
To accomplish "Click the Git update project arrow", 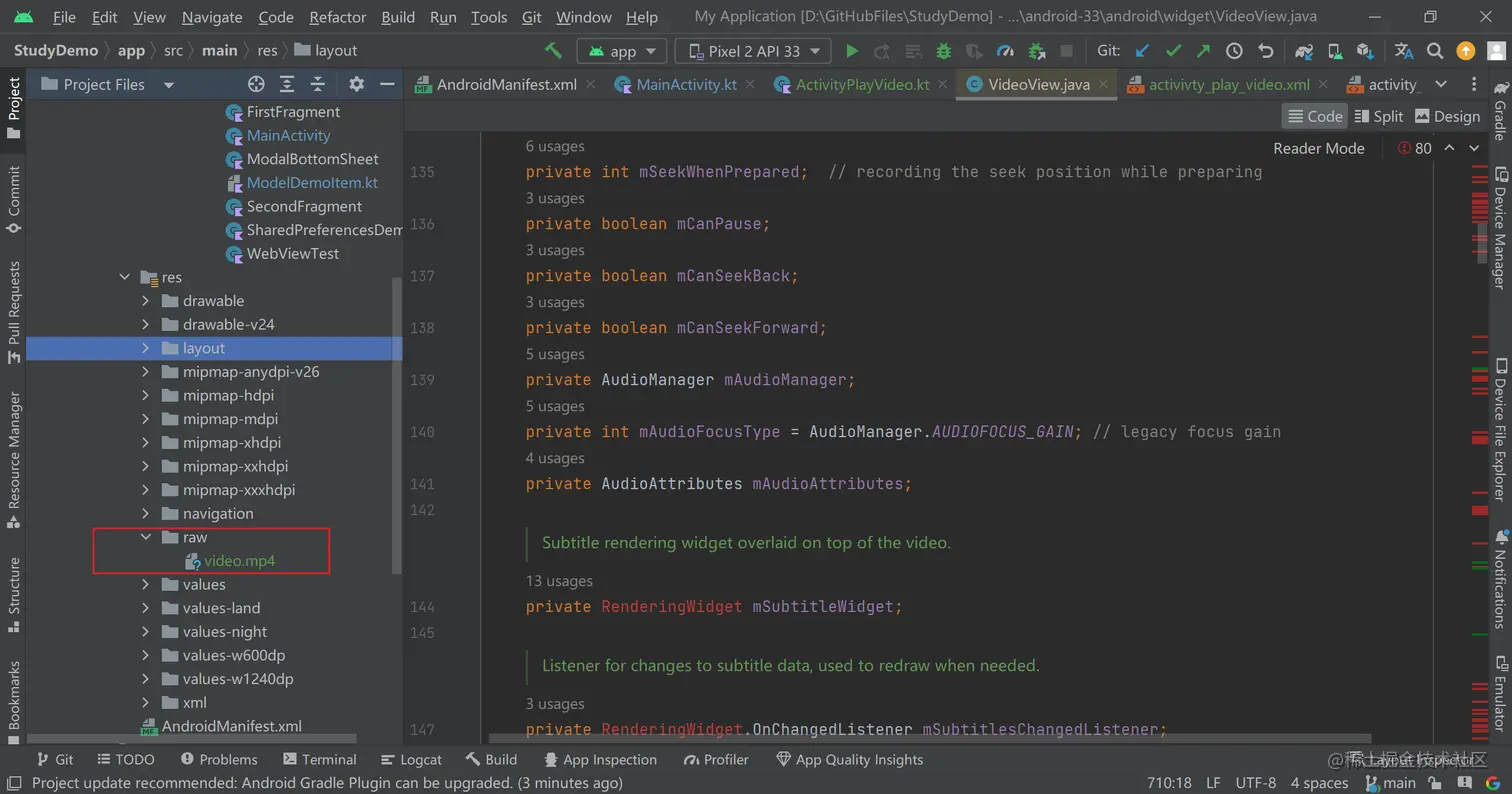I will pyautogui.click(x=1142, y=51).
